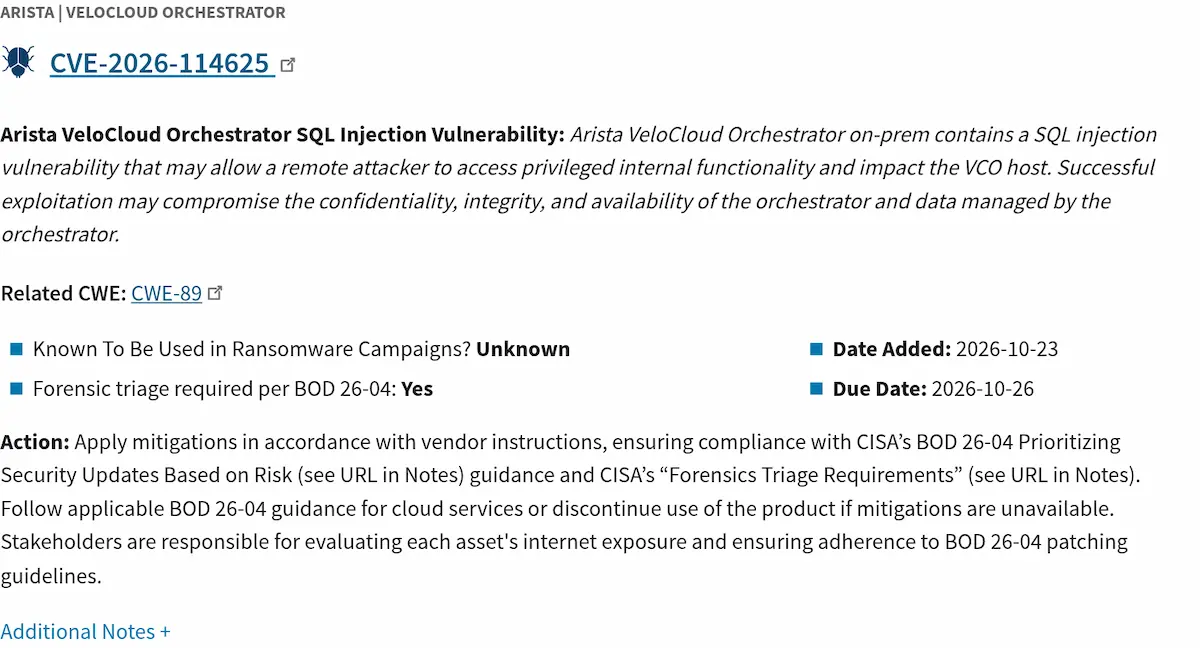Image resolution: width=1200 pixels, height=648 pixels.
Task: Click the Related CWE label
Action: pos(64,293)
